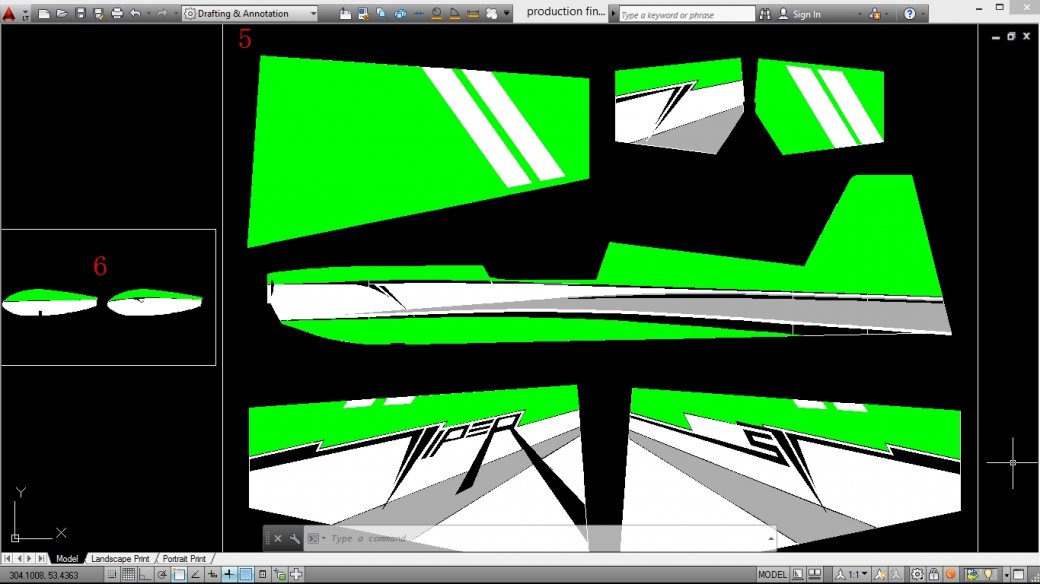This screenshot has height=584, width=1040.
Task: Open the Help question mark icon
Action: (909, 14)
